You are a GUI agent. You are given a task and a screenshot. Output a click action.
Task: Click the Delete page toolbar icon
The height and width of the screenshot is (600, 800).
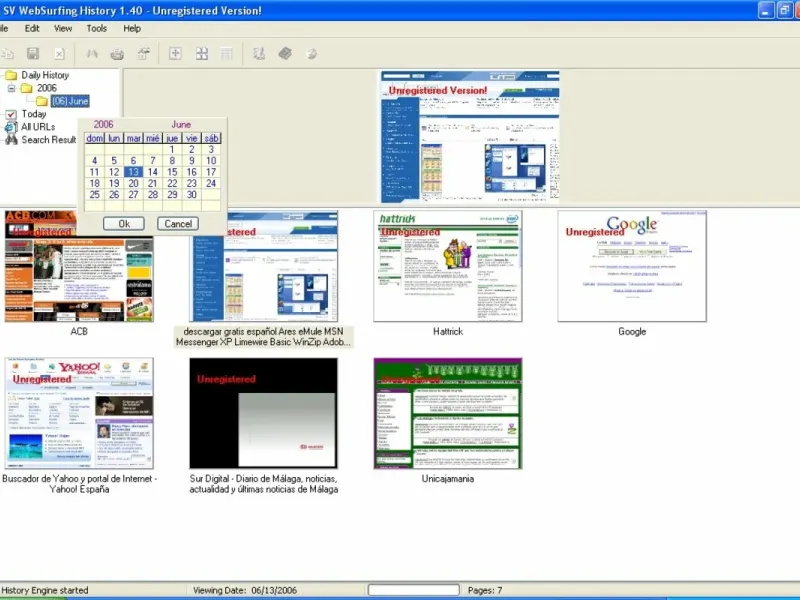click(59, 54)
